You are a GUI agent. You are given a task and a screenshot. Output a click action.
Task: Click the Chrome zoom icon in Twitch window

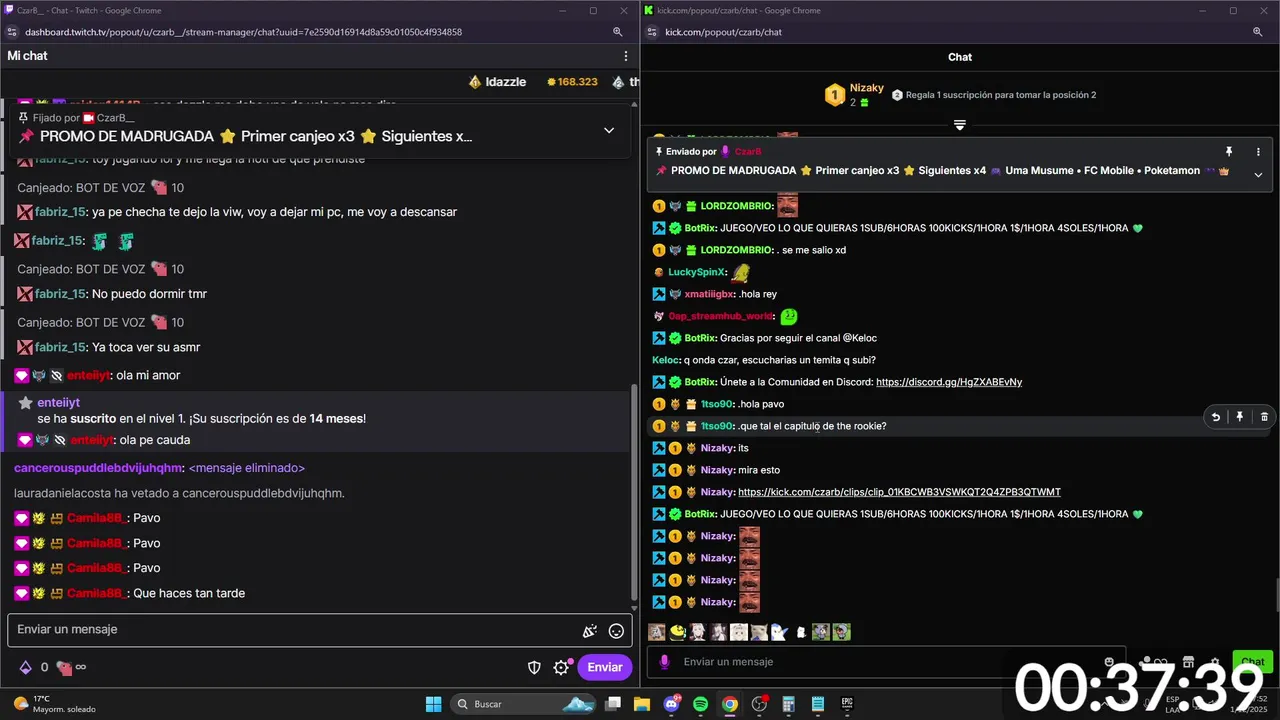[x=618, y=32]
